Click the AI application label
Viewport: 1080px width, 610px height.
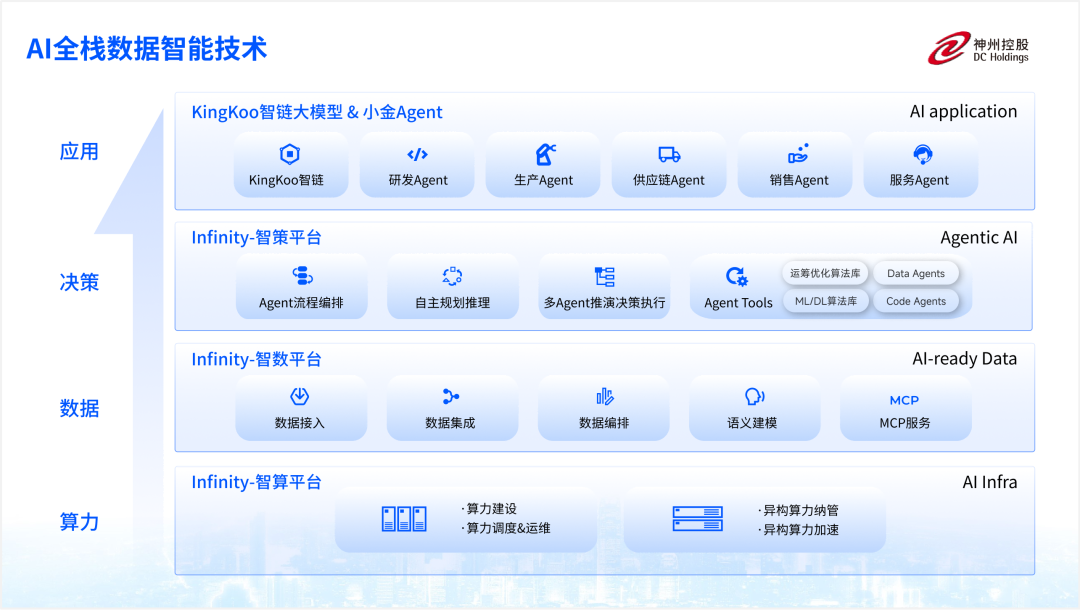click(x=963, y=112)
